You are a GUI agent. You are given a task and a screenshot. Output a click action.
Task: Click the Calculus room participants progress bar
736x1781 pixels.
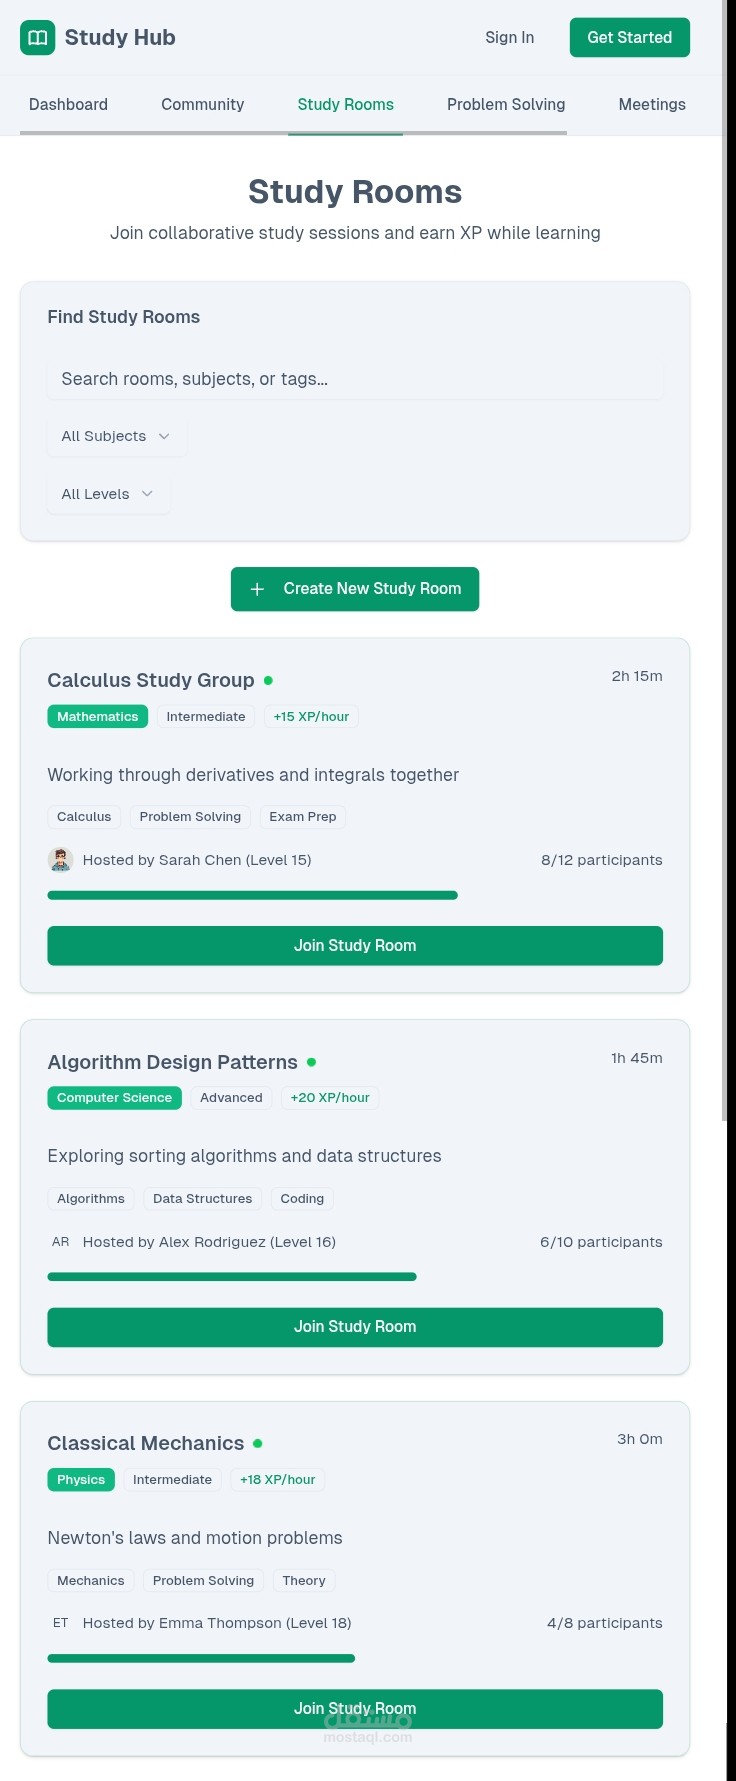(x=253, y=896)
